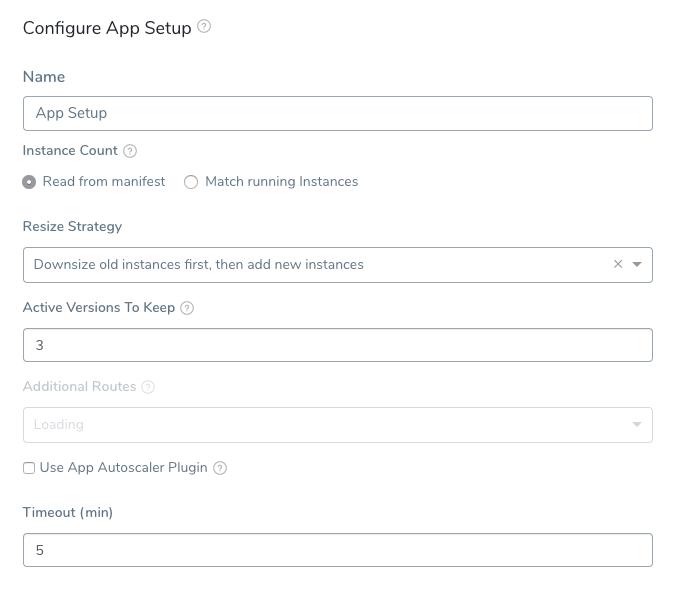Show the Instance Count help tooltip icon

pyautogui.click(x=130, y=151)
